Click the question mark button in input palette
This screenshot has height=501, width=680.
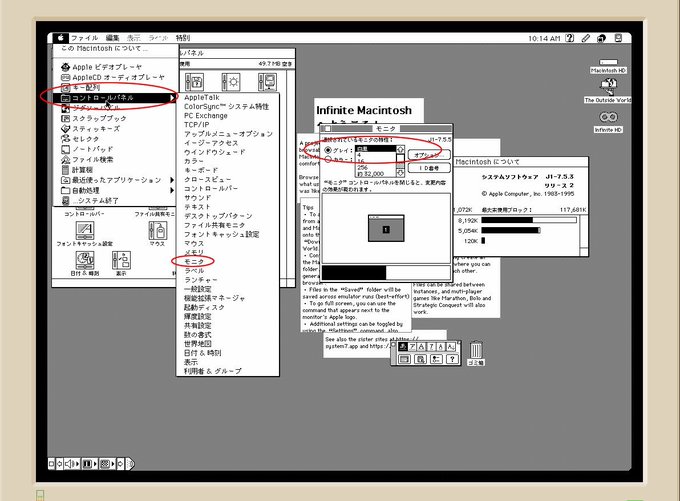[452, 359]
